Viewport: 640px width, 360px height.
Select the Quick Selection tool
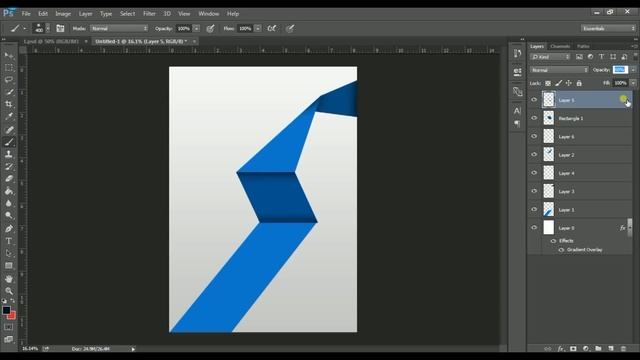point(9,92)
